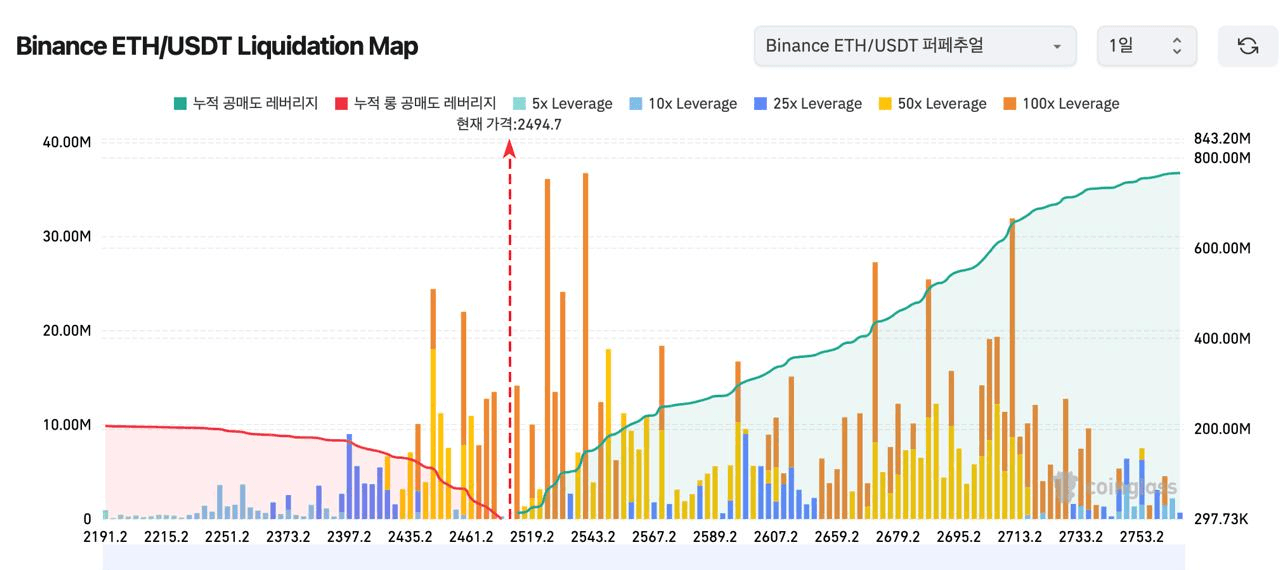The width and height of the screenshot is (1280, 570).
Task: Toggle the 25x Leverage legend item
Action: click(x=808, y=103)
